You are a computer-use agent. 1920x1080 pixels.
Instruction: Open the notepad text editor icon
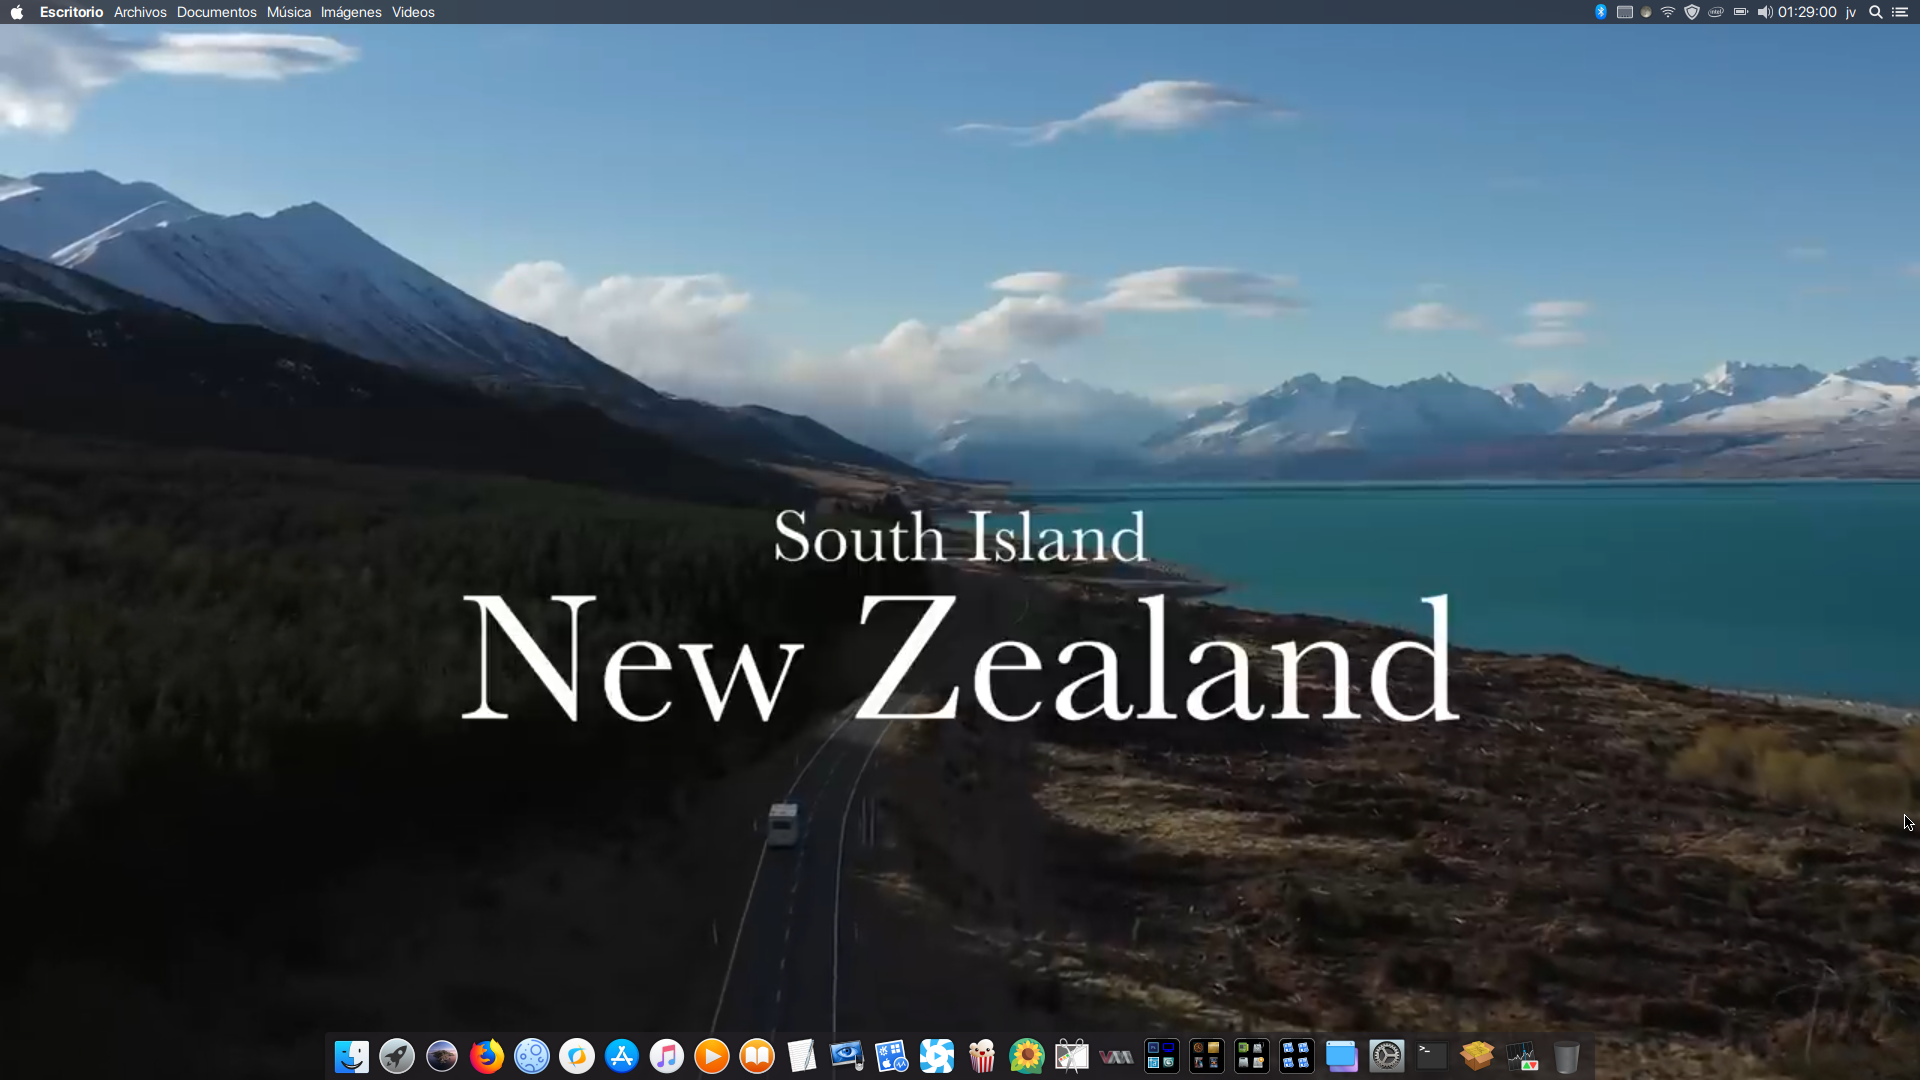[x=802, y=1056]
